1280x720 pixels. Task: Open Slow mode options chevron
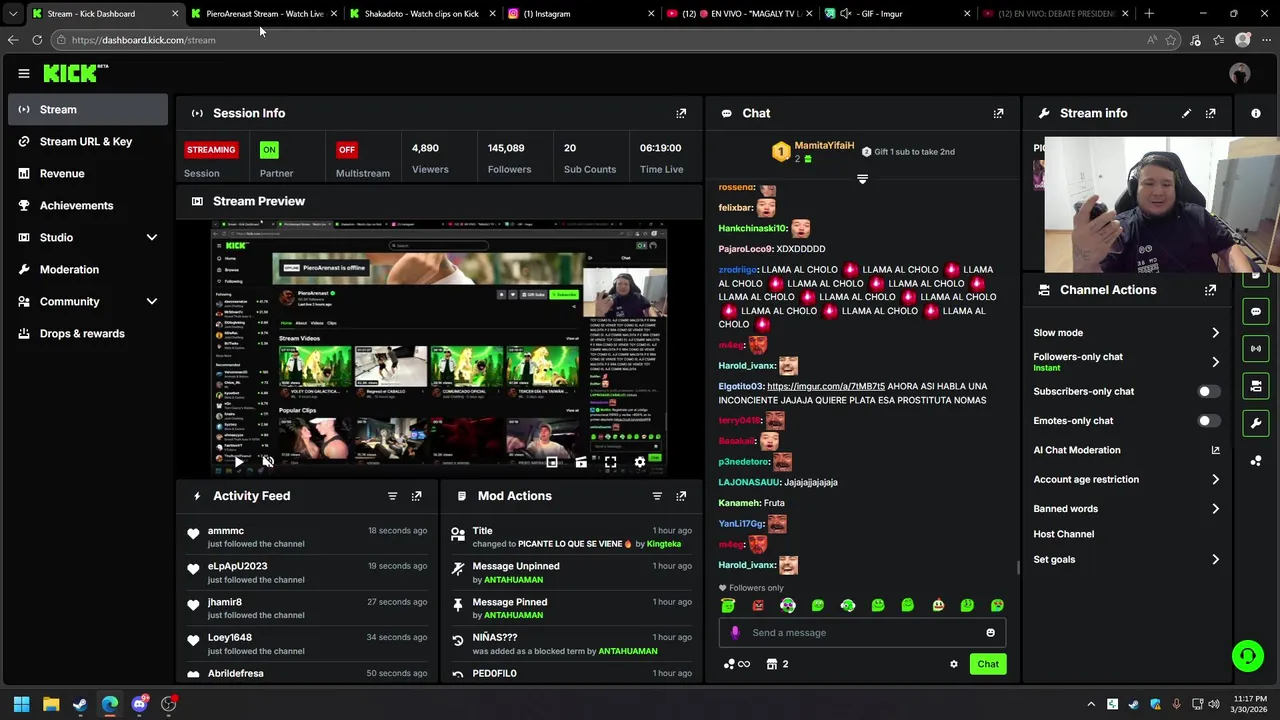click(1215, 333)
